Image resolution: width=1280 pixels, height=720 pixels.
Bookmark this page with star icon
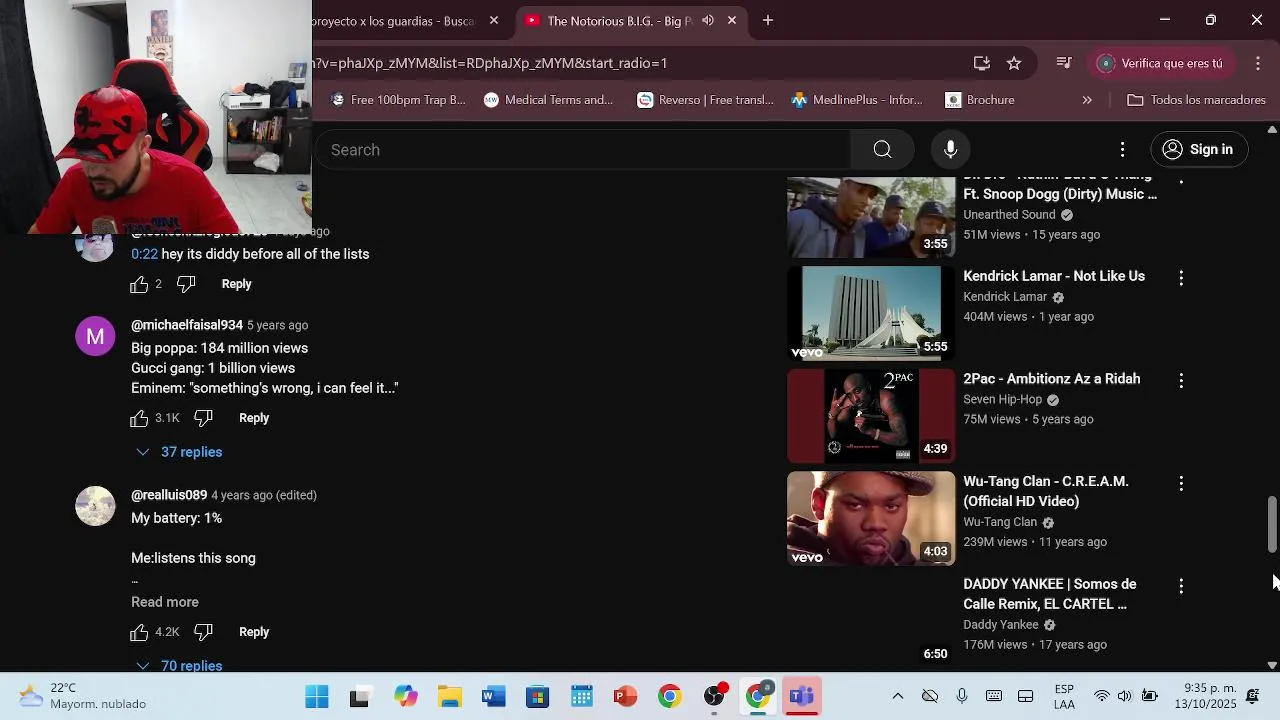[x=1014, y=63]
